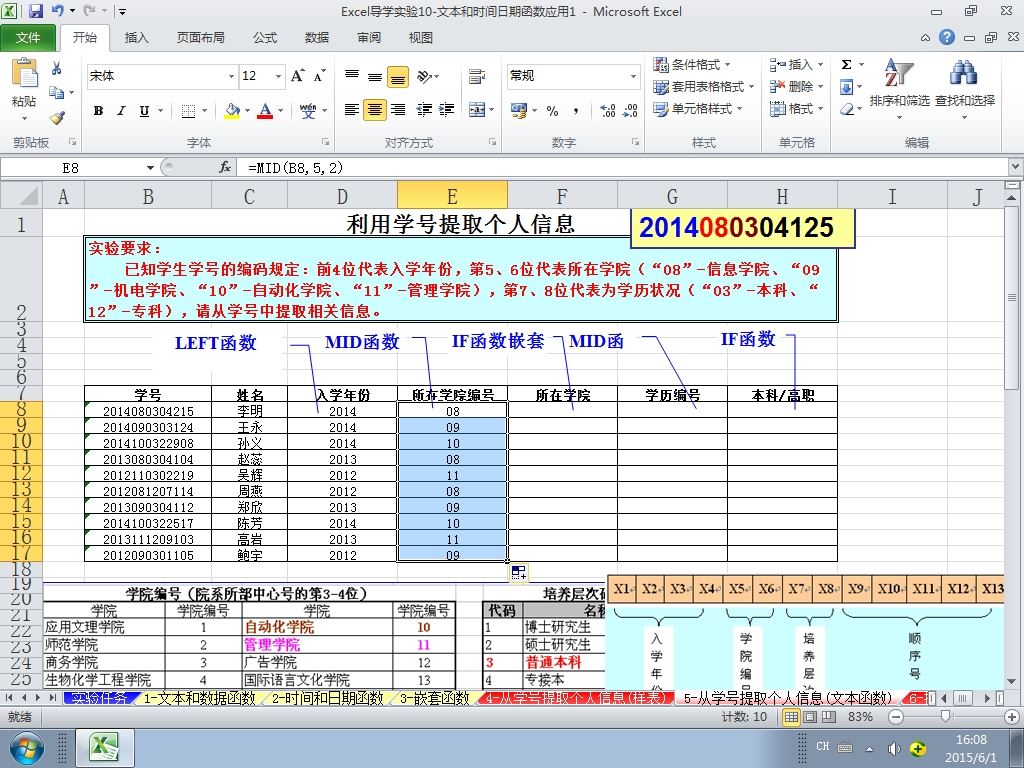Click the Page Layout view status bar icon

(810, 717)
